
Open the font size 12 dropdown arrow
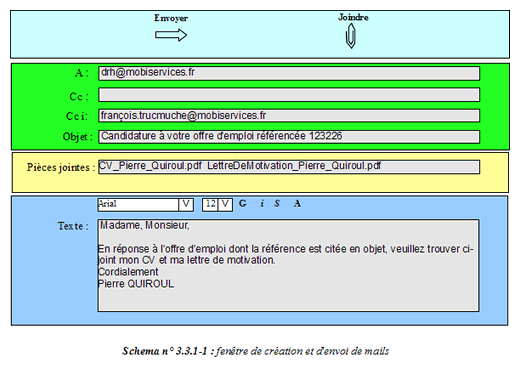tap(225, 205)
